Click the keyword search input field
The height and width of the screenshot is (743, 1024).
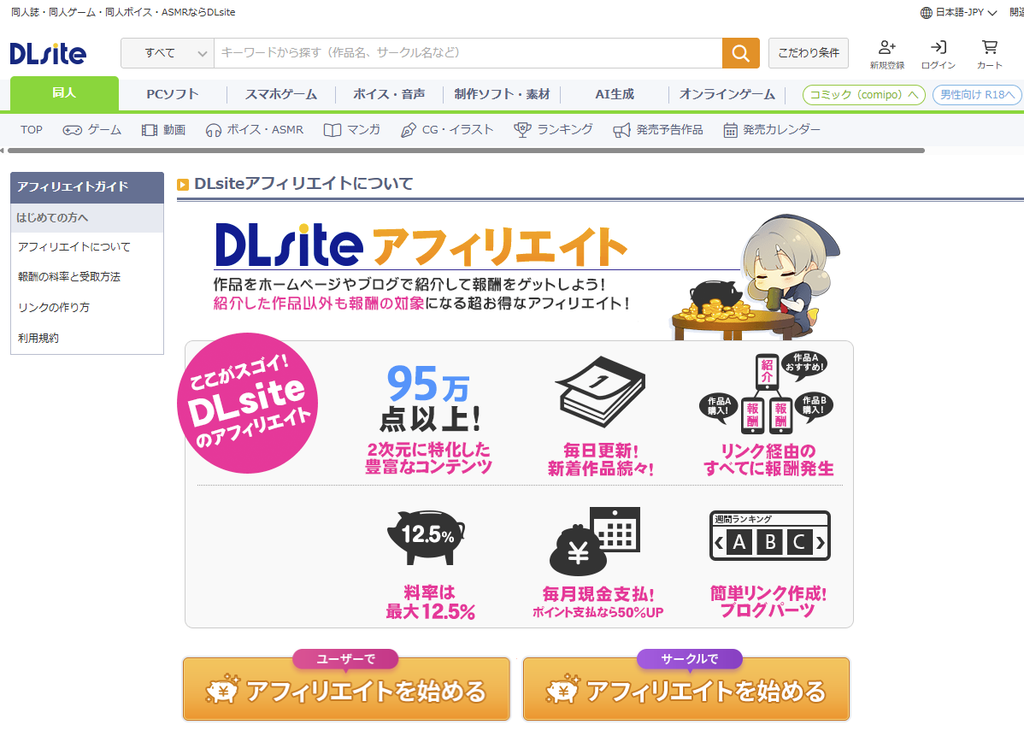pos(468,53)
